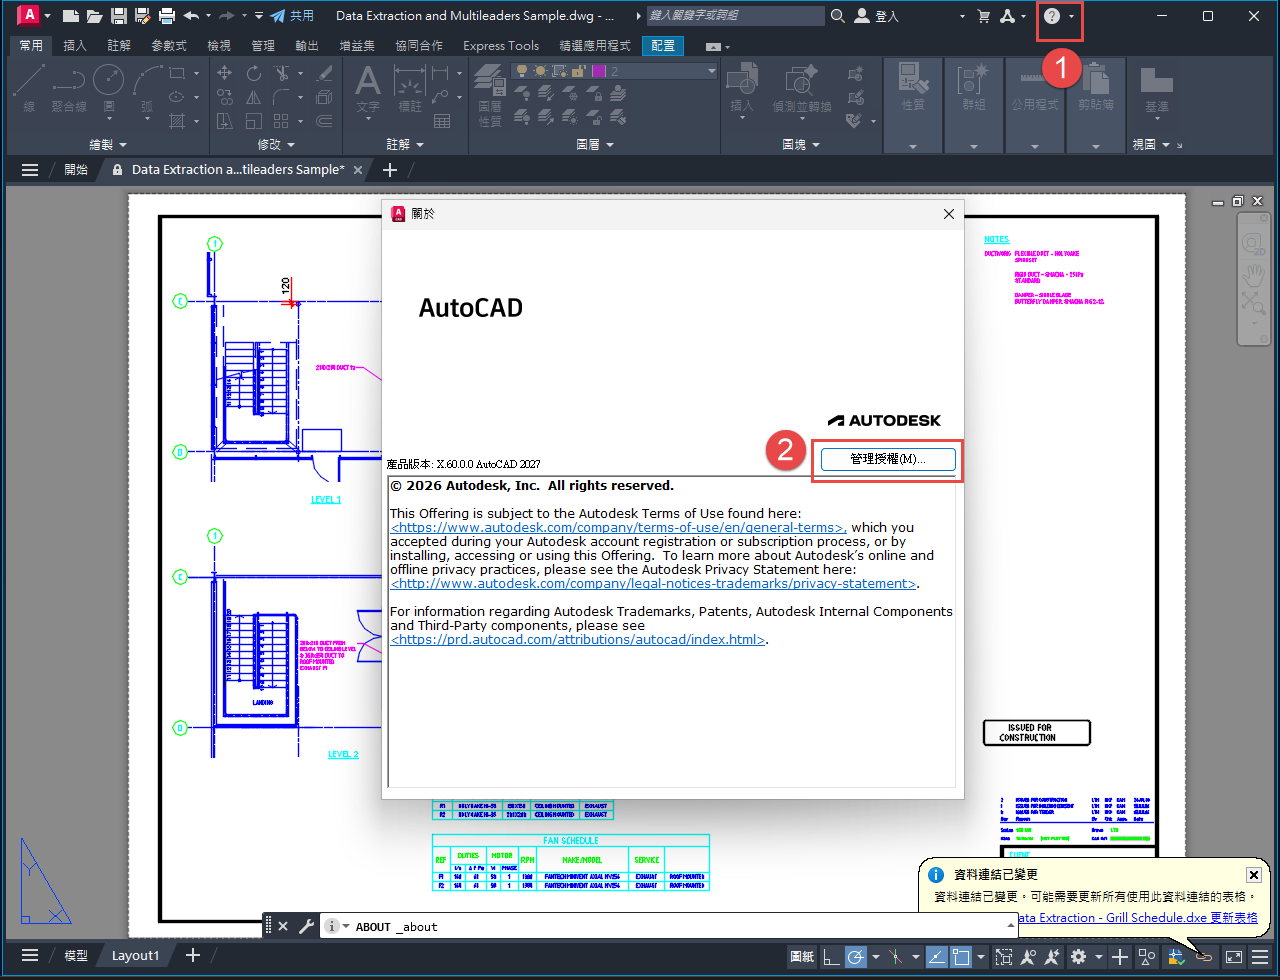Switch to the Express Tools ribbon tab
Viewport: 1280px width, 980px height.
(x=501, y=46)
